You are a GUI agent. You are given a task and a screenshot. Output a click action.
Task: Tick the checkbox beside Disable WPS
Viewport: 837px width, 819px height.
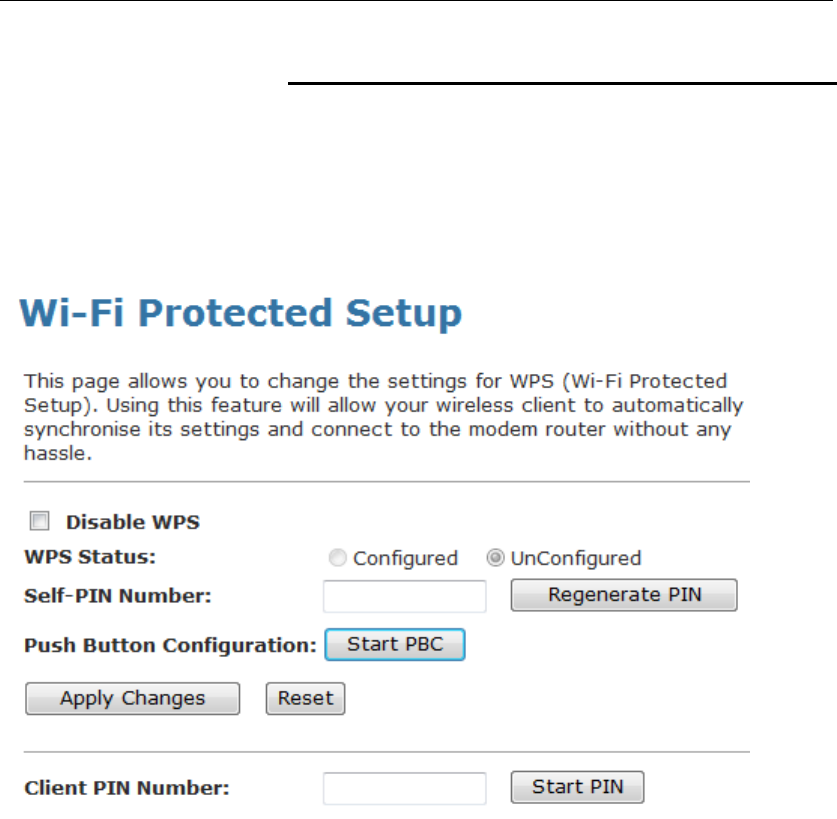(40, 521)
